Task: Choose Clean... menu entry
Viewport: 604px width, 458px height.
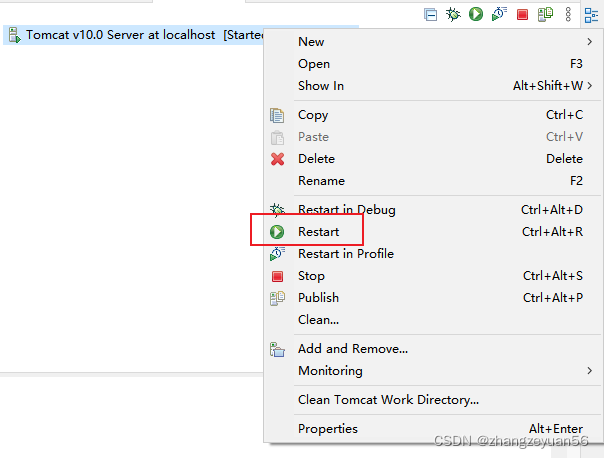Action: click(x=432, y=319)
